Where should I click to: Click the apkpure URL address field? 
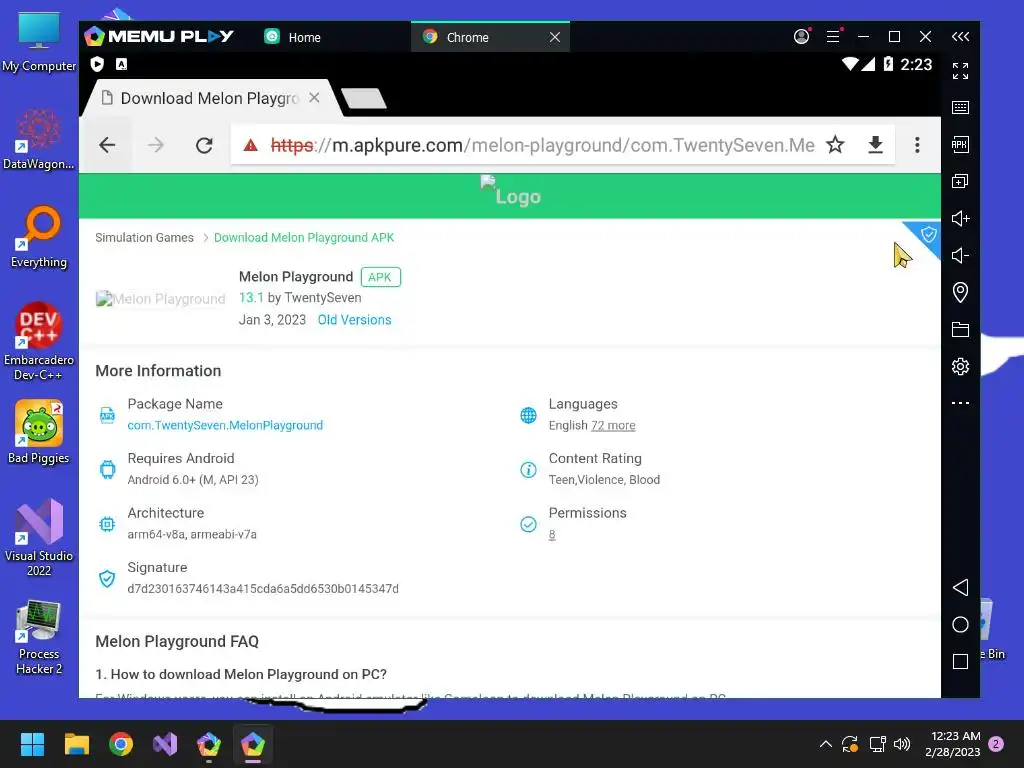pyautogui.click(x=541, y=145)
